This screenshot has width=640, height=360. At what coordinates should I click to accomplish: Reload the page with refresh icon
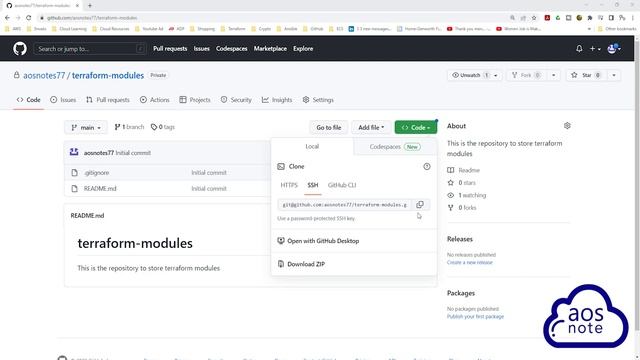coord(29,18)
